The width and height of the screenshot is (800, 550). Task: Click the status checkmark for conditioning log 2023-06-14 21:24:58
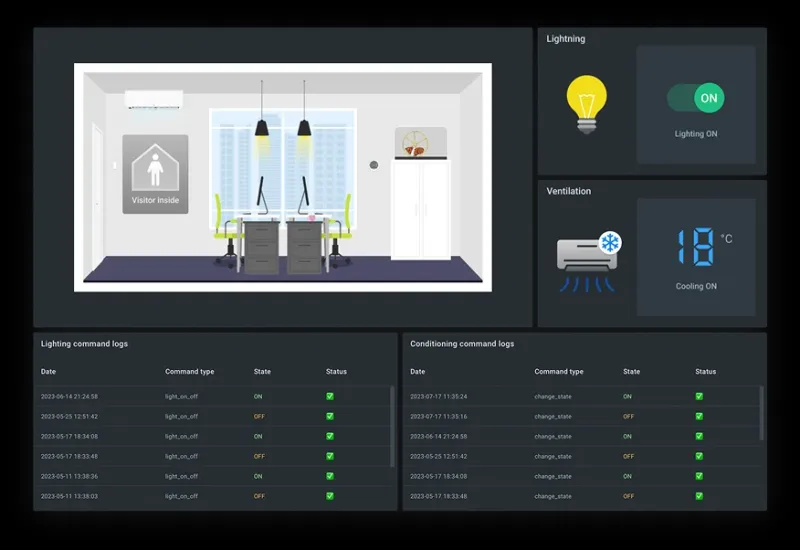699,436
